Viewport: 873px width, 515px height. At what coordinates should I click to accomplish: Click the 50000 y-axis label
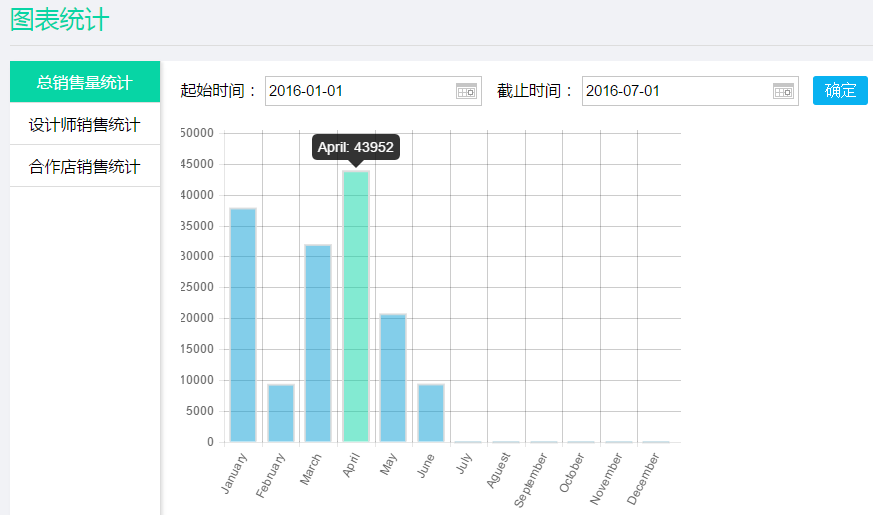point(197,133)
